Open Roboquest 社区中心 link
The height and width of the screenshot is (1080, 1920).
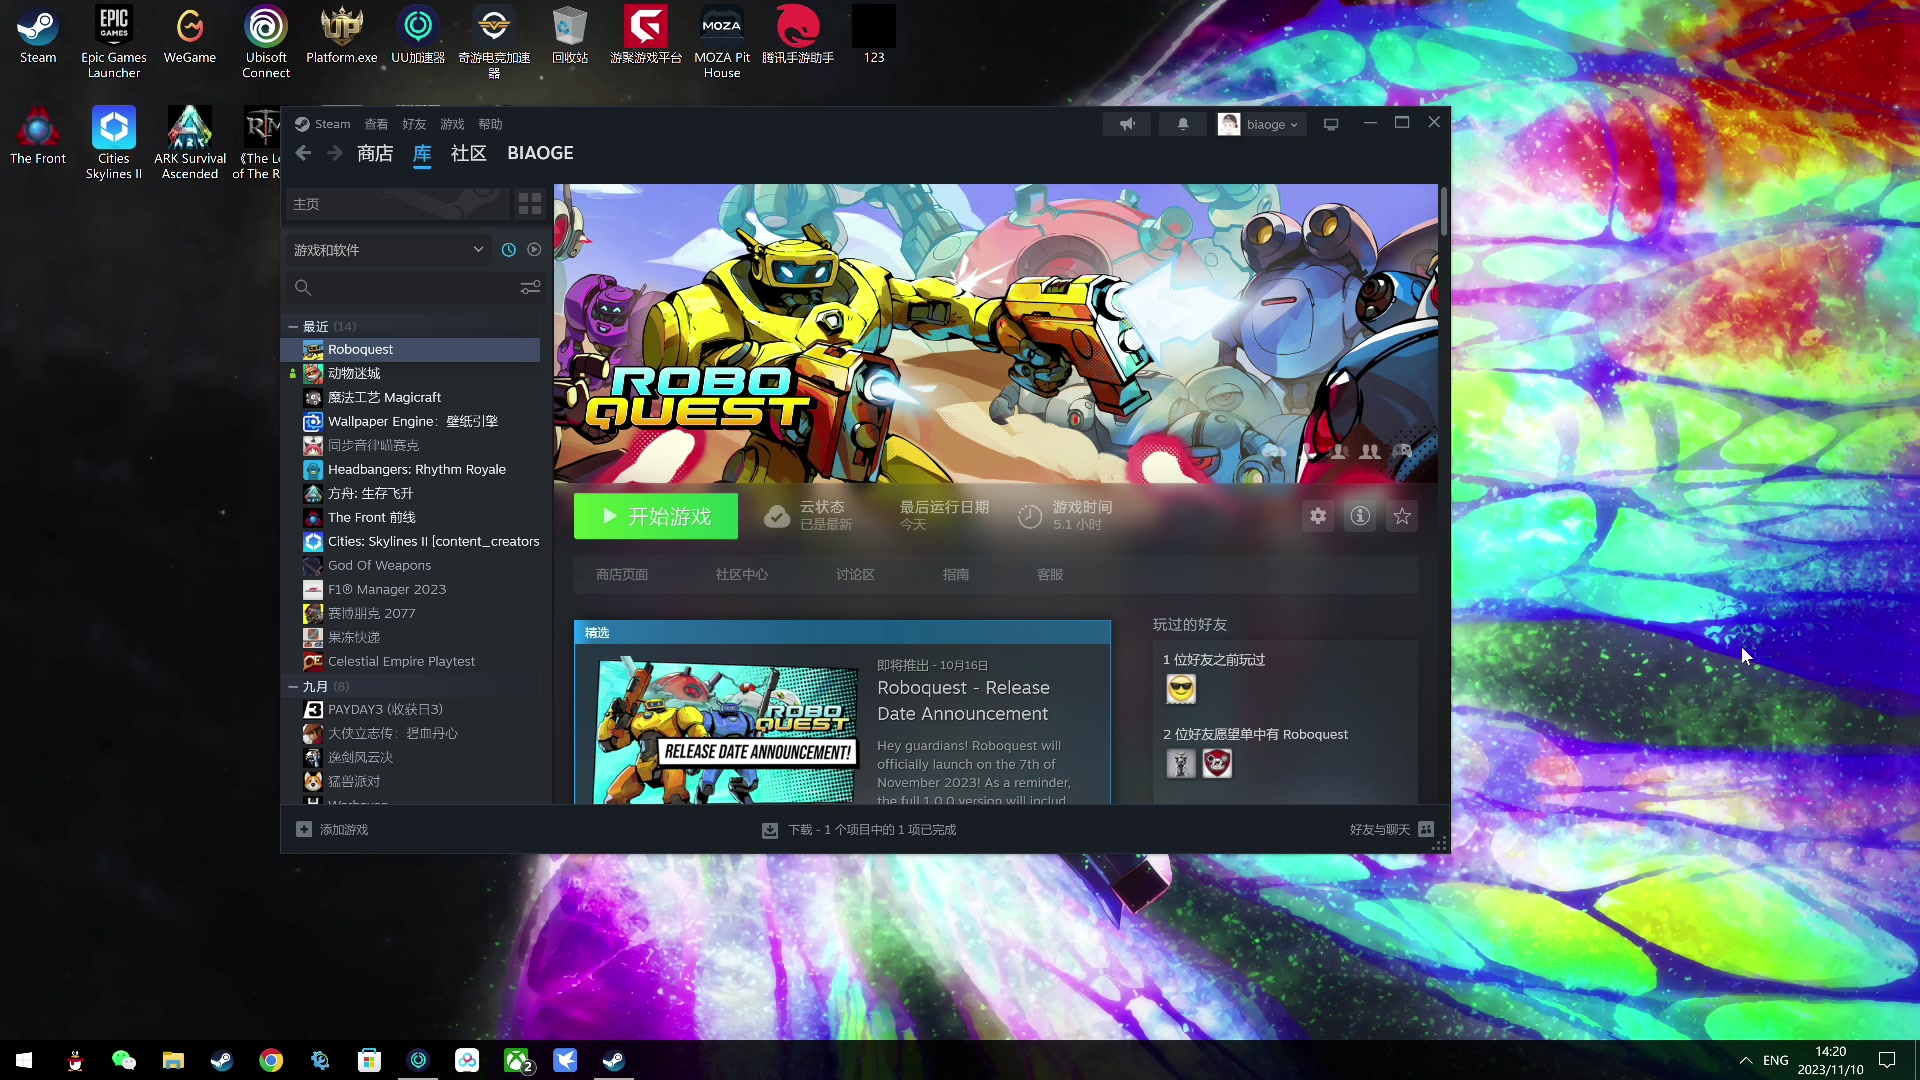[742, 575]
